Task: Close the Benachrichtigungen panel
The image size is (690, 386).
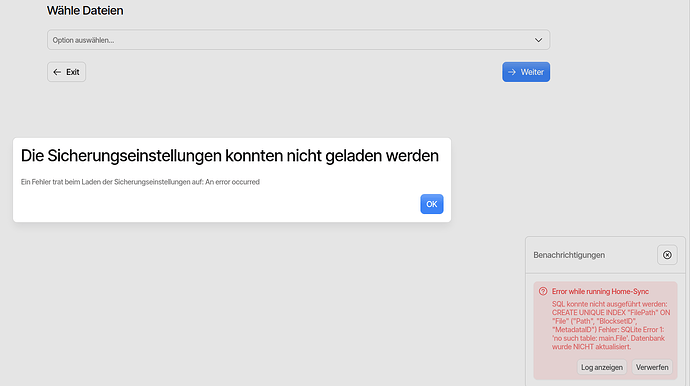Action: point(667,255)
